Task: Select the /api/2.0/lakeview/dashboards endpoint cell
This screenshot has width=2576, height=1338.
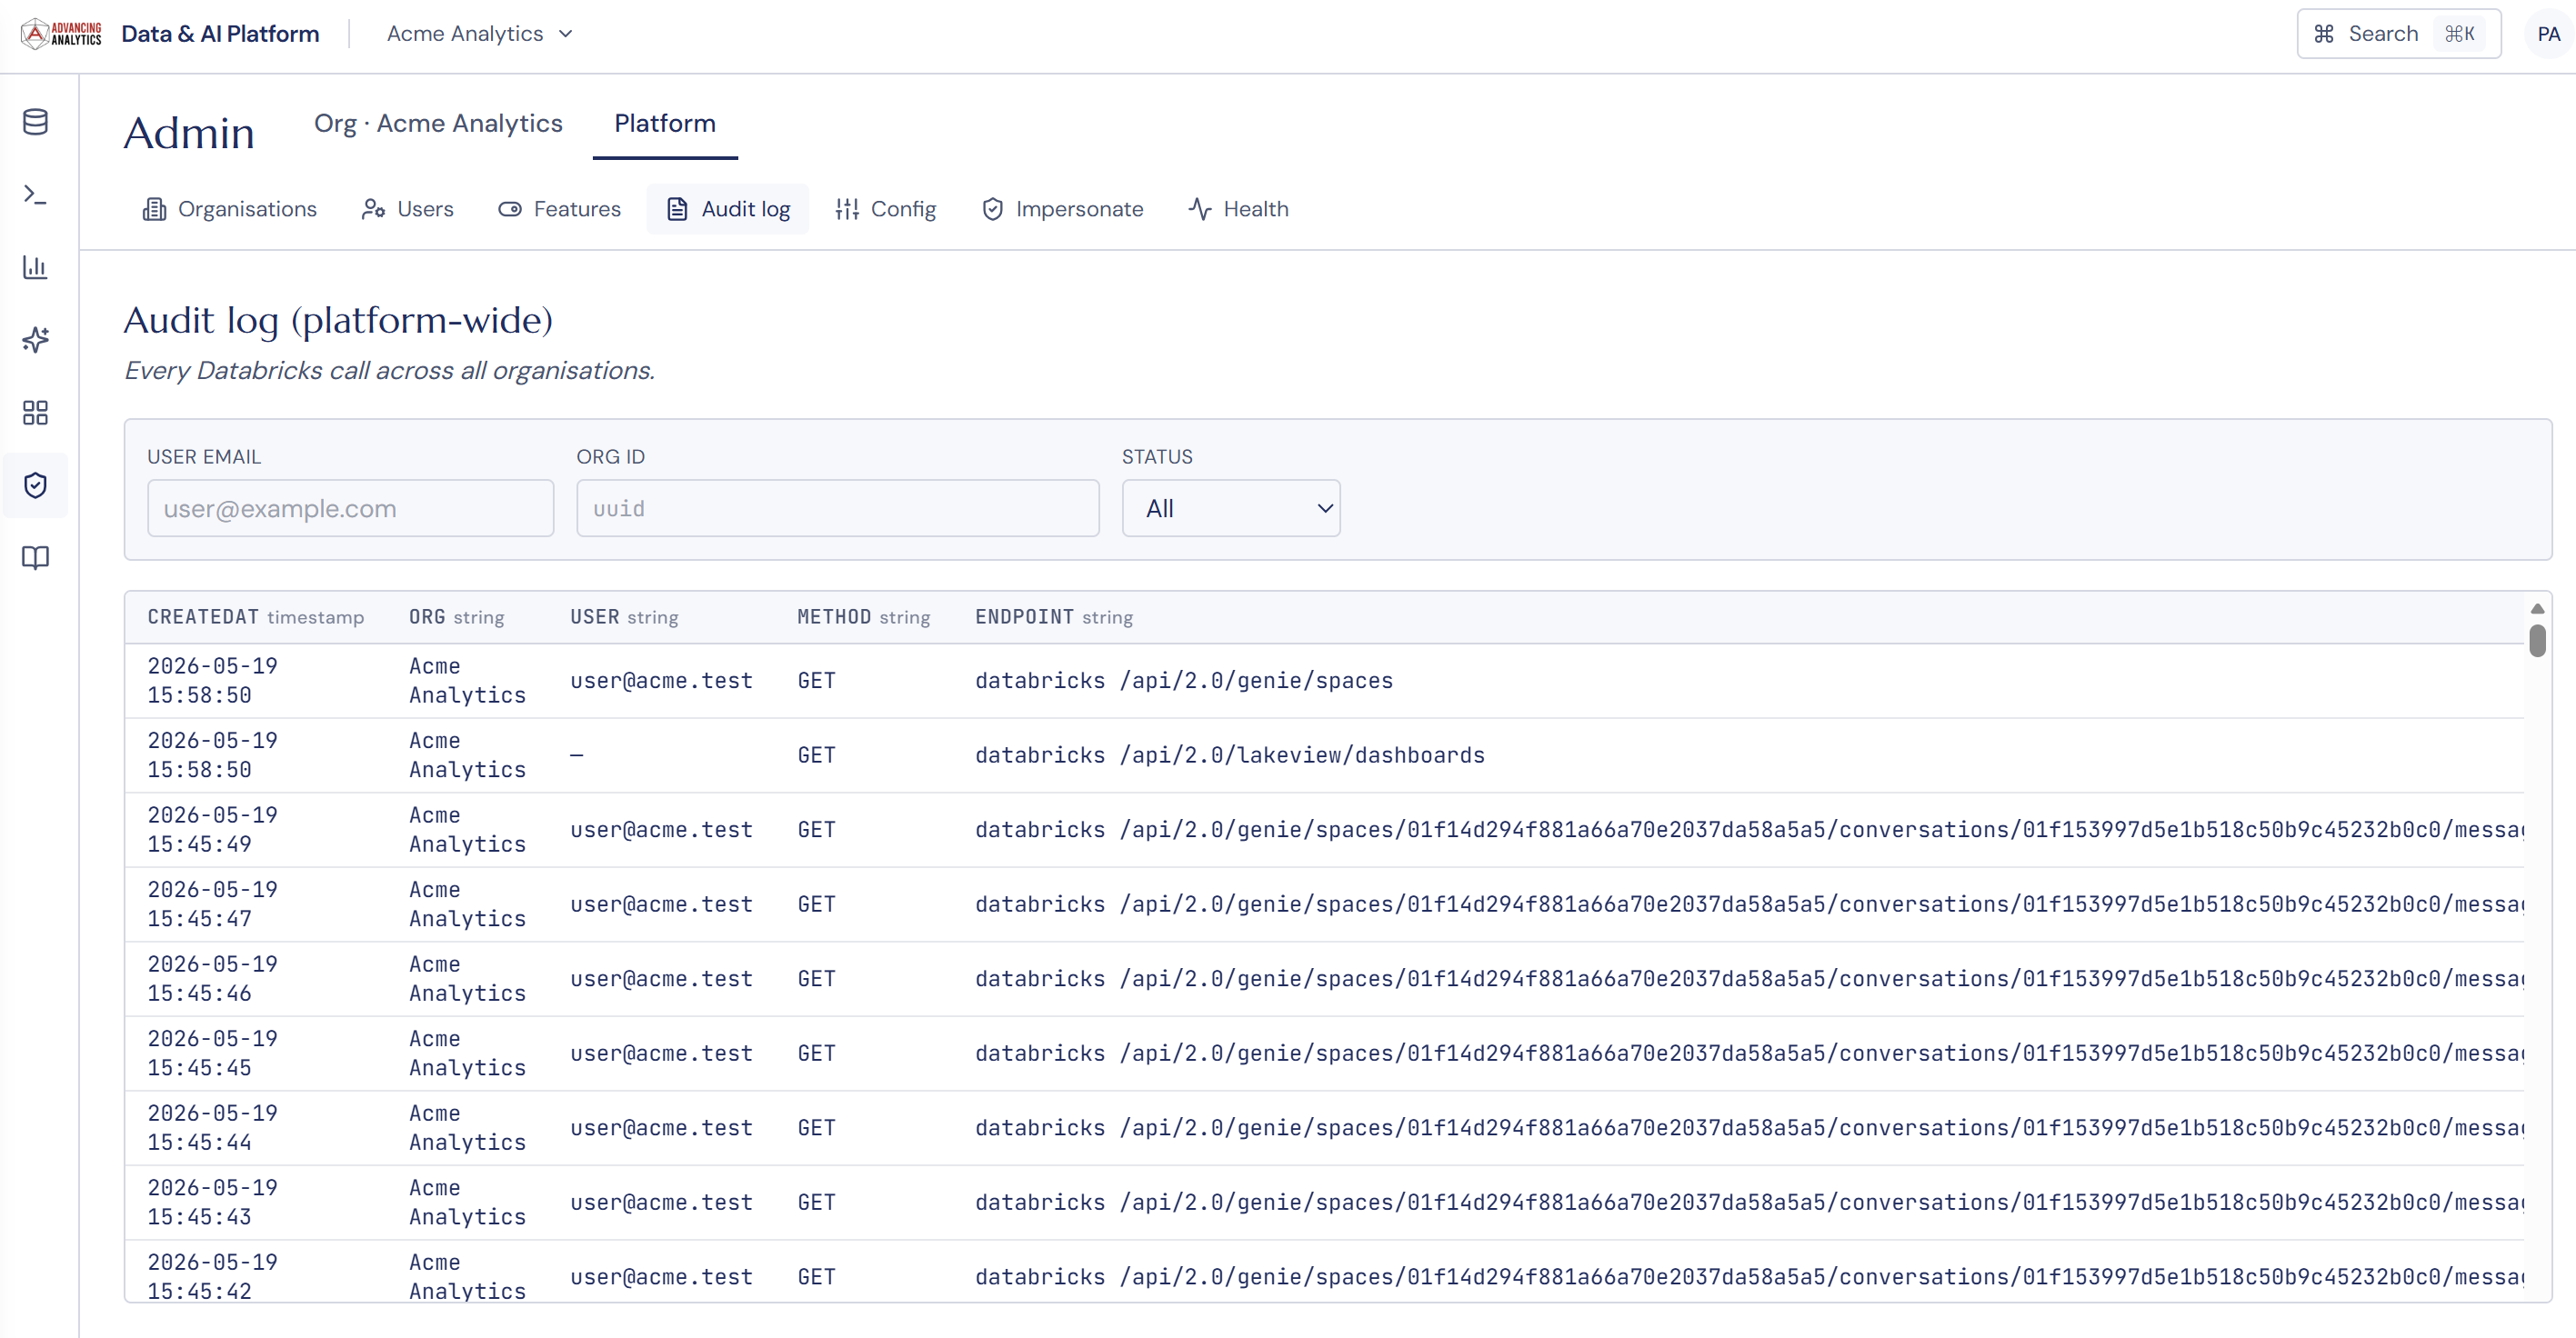Action: 1230,756
